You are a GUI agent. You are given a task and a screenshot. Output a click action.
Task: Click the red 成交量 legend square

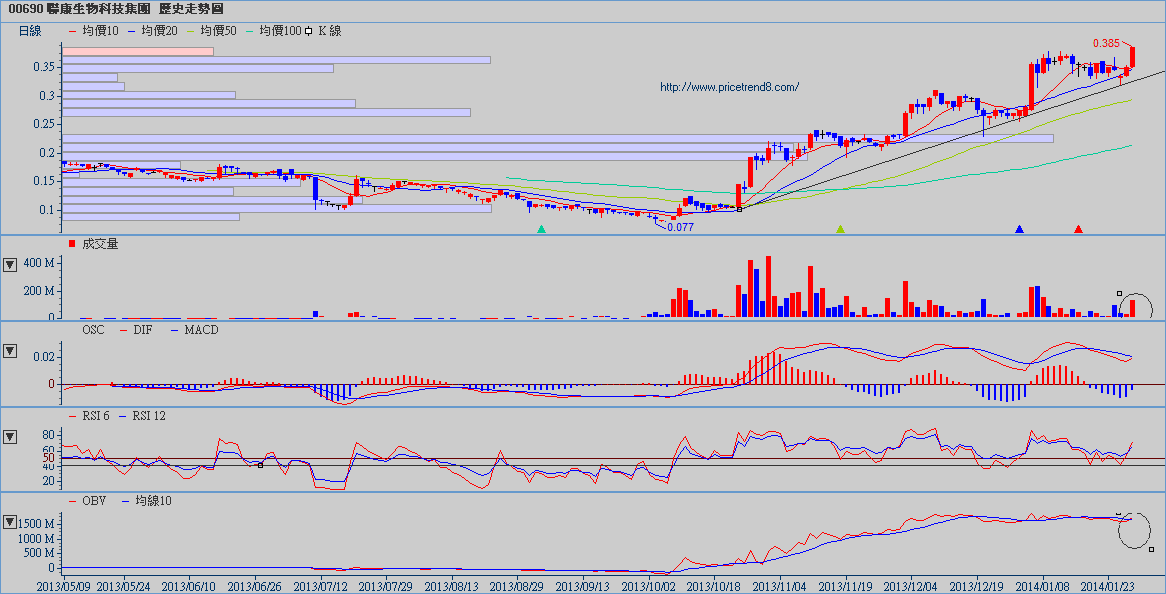click(x=71, y=244)
